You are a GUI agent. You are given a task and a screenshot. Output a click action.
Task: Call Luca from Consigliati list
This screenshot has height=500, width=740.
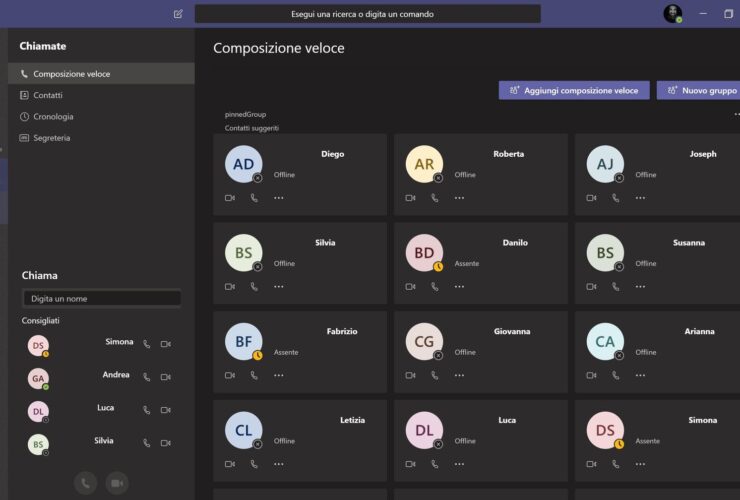147,410
